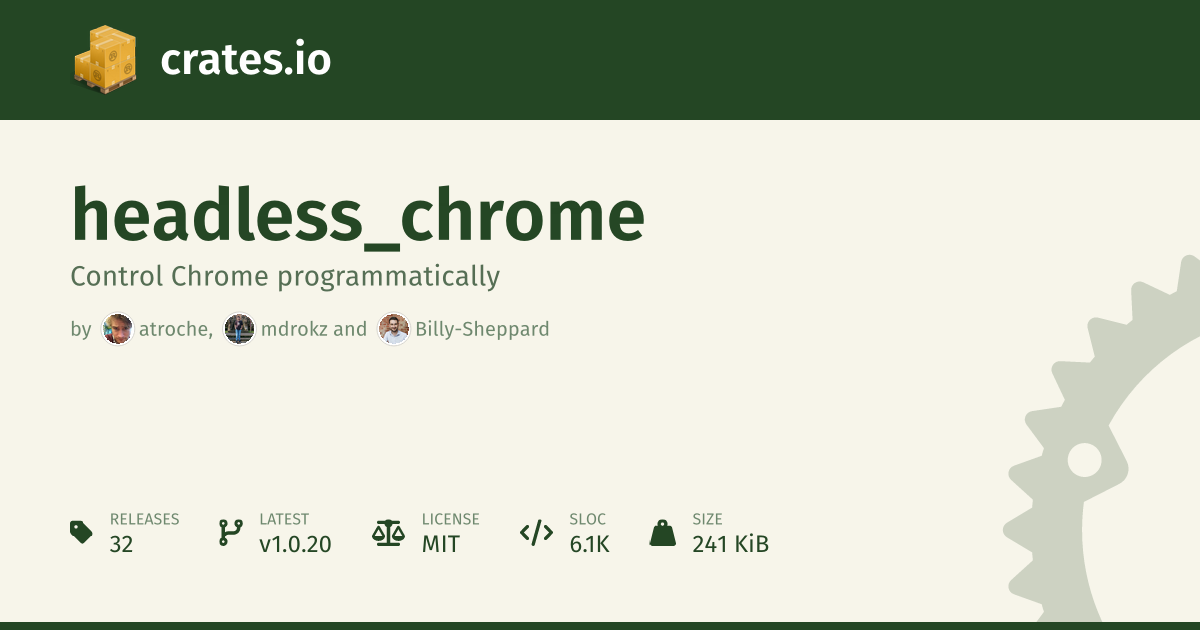
Task: Click the headless_chrome crate title
Action: click(357, 214)
